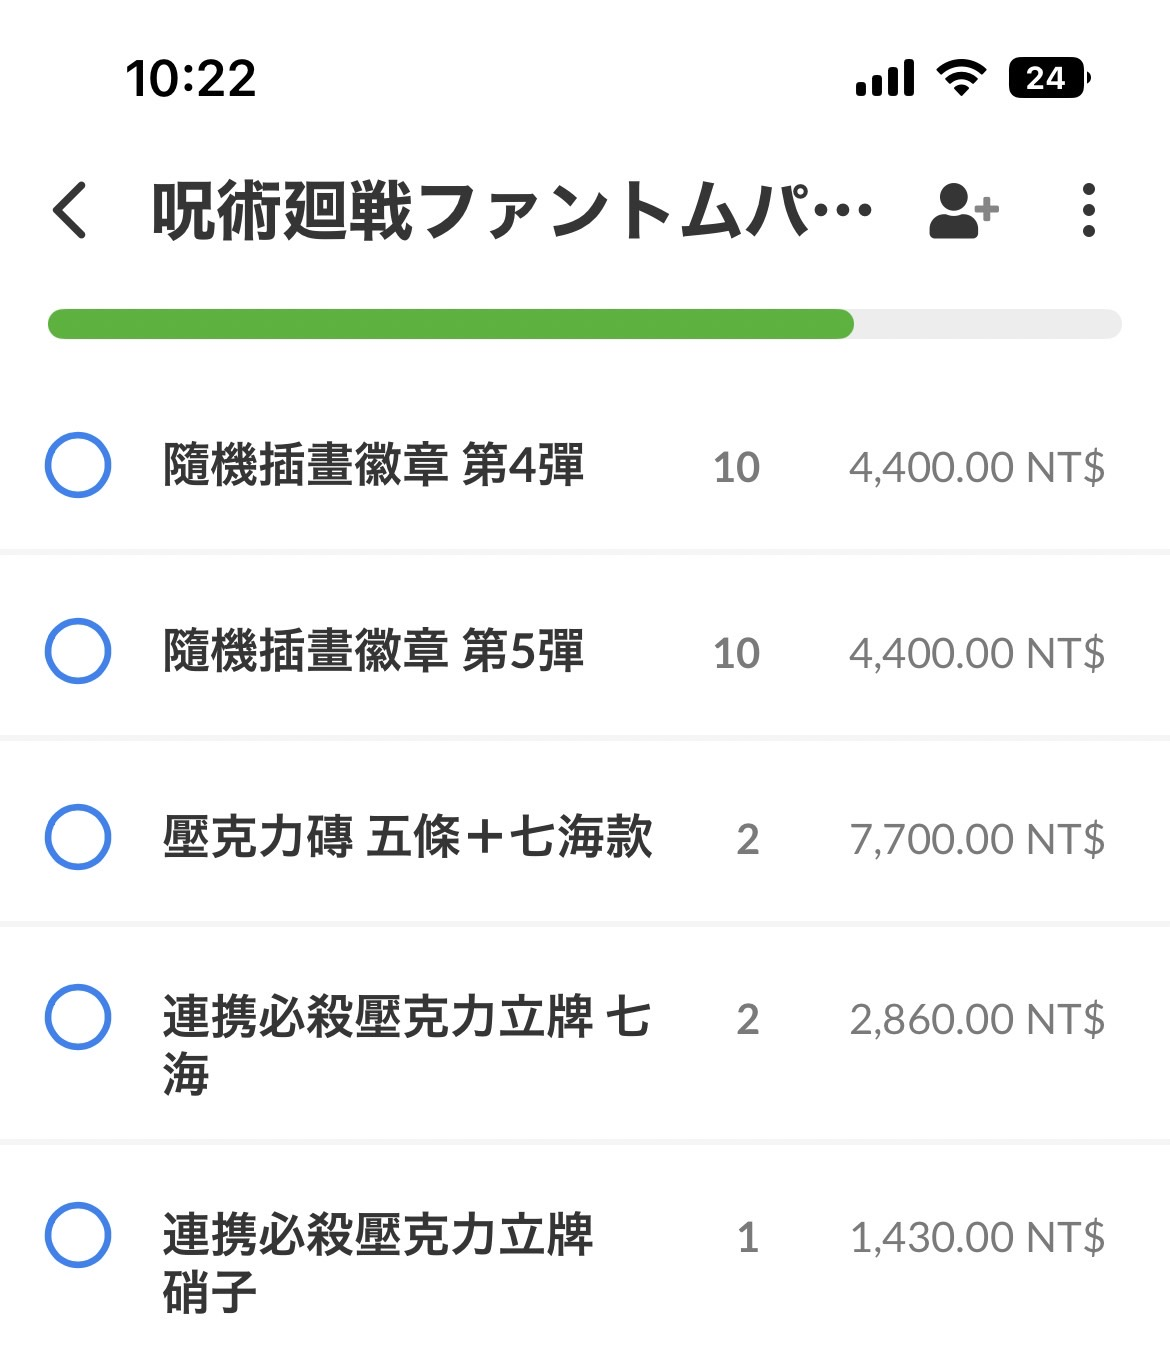Screen dimensions: 1170x1355
Task: Check off 隨機插畫徽章 第4彈 circle
Action: coord(78,465)
